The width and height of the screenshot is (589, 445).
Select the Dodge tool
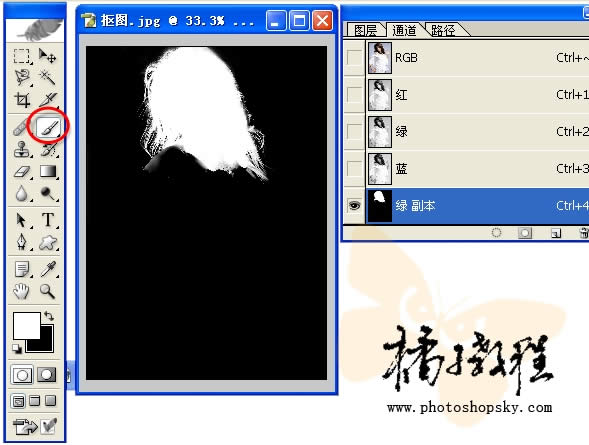click(48, 194)
